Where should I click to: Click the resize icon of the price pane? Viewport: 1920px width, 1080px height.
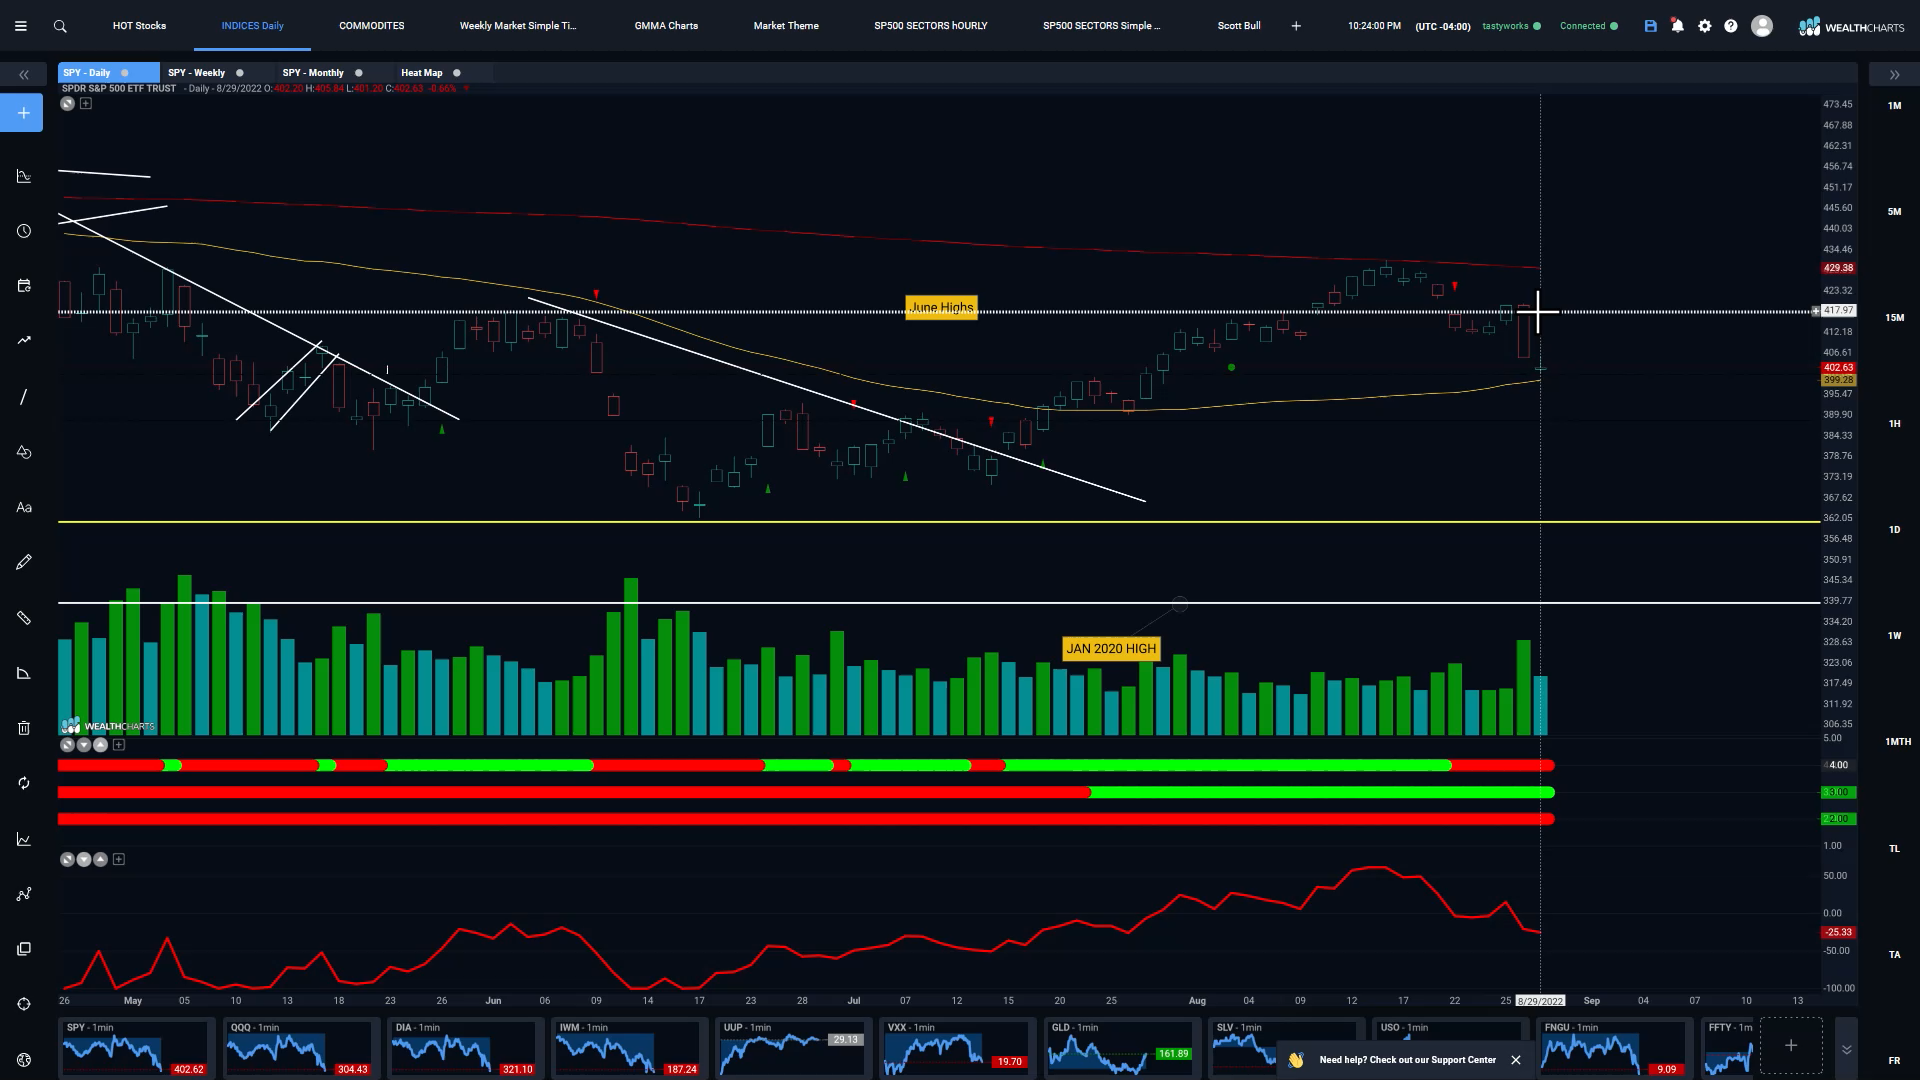click(67, 103)
